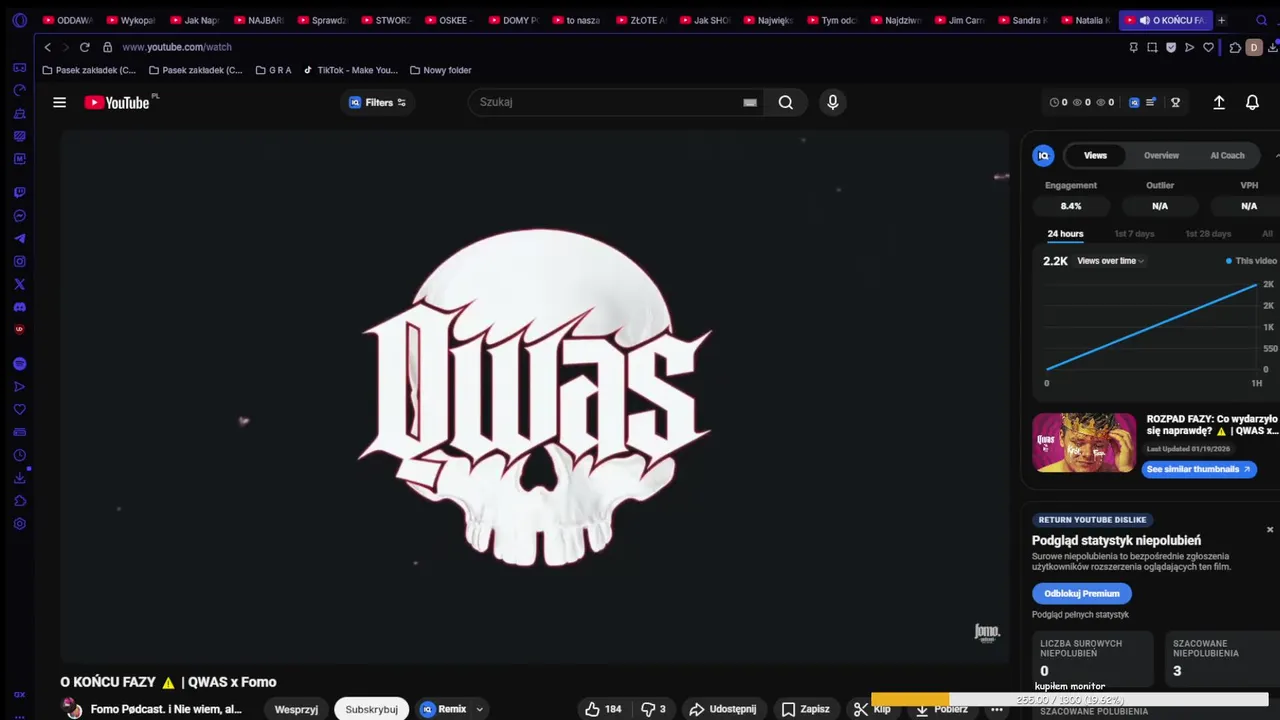Click the views line chart graph

(x=1152, y=327)
